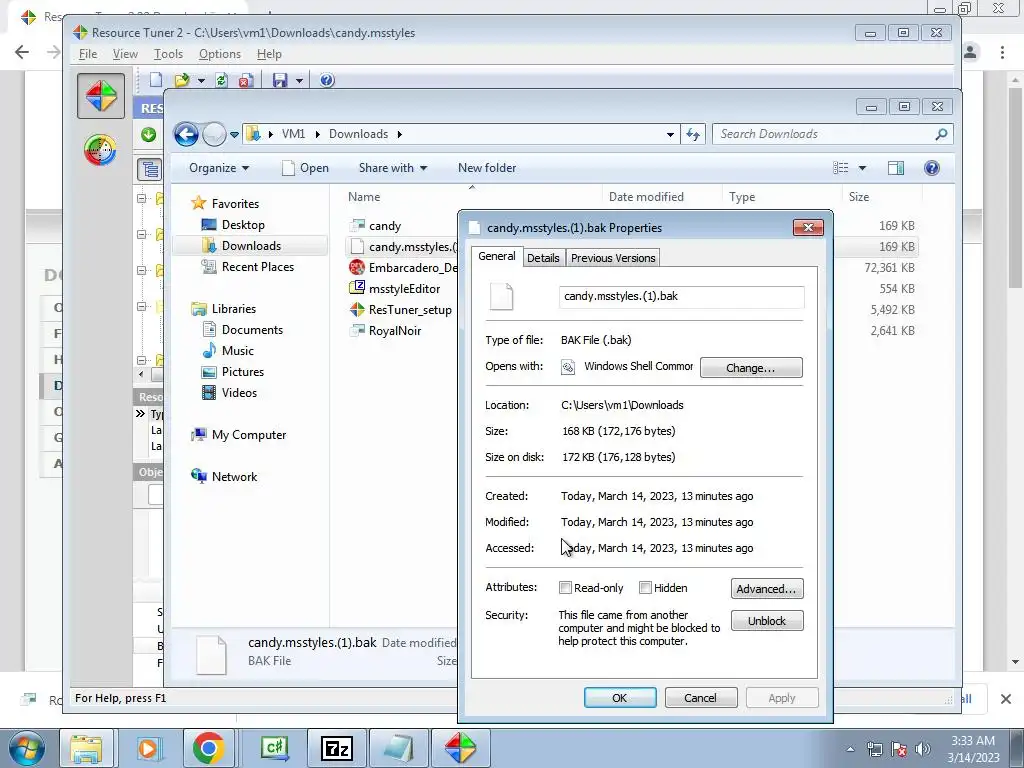This screenshot has width=1024, height=768.
Task: Select Downloads in the navigation pane
Action: 250,246
